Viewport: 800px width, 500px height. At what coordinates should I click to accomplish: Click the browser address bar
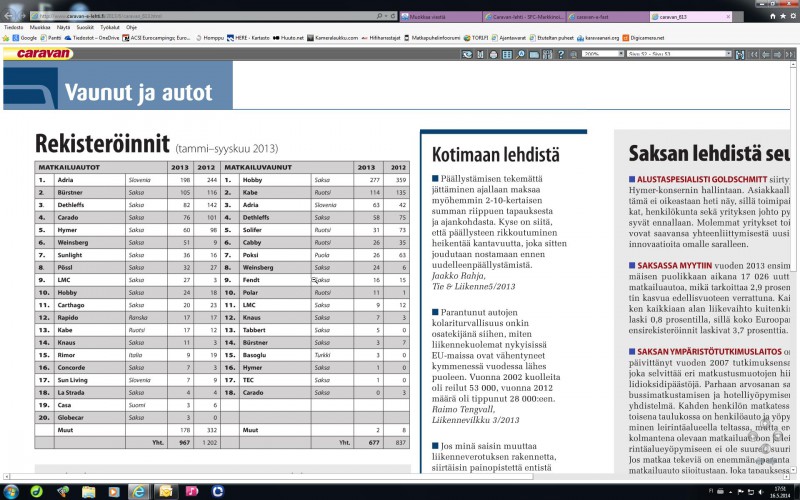coord(200,16)
